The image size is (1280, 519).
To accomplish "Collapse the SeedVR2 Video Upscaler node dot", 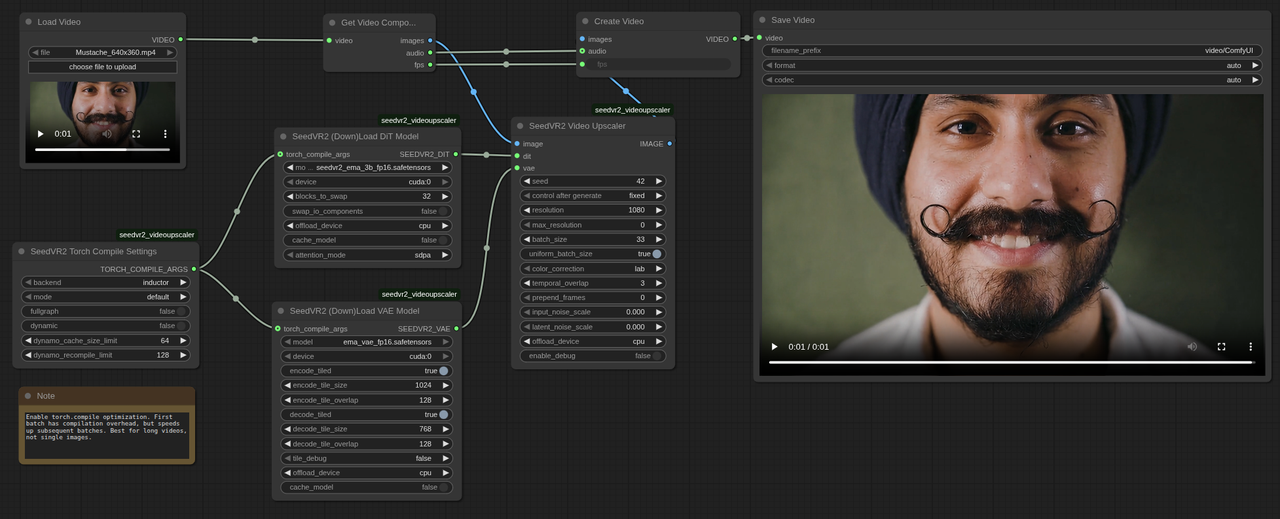I will pyautogui.click(x=520, y=126).
